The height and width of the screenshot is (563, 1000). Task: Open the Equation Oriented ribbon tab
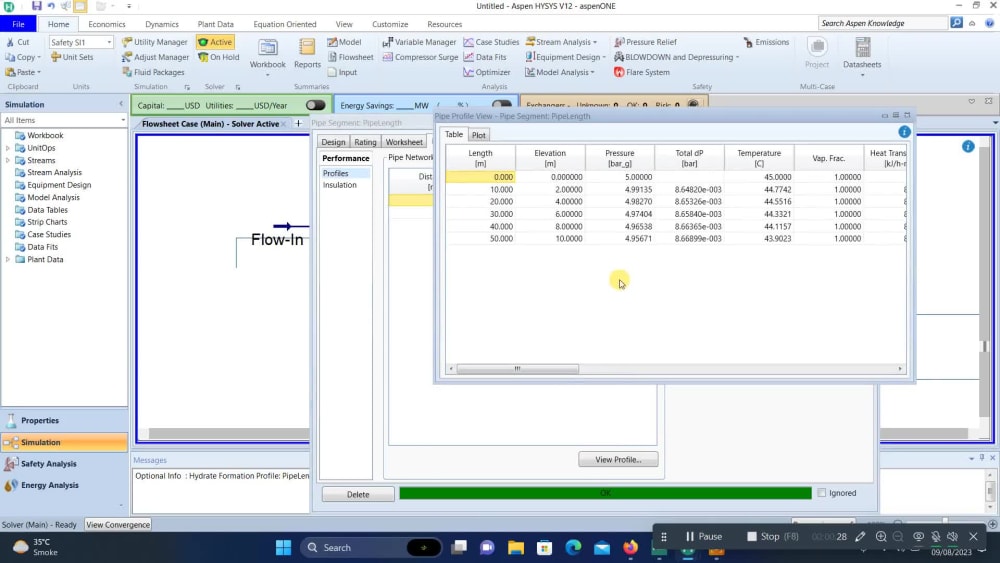click(x=284, y=24)
